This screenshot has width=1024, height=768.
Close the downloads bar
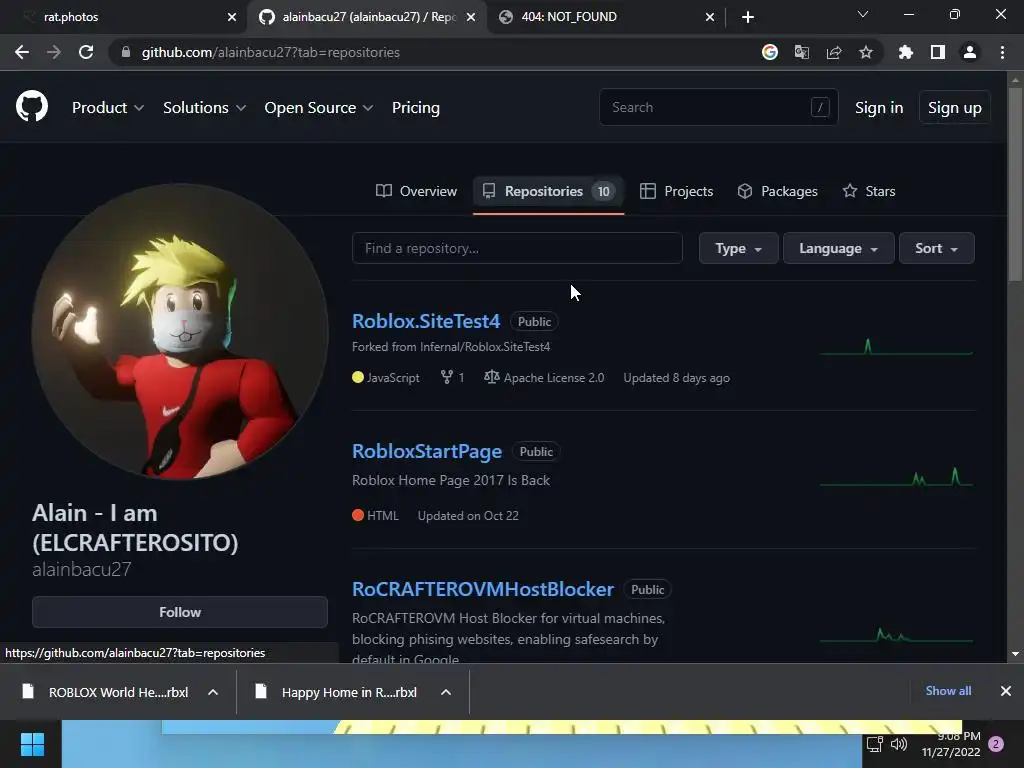pyautogui.click(x=1006, y=691)
